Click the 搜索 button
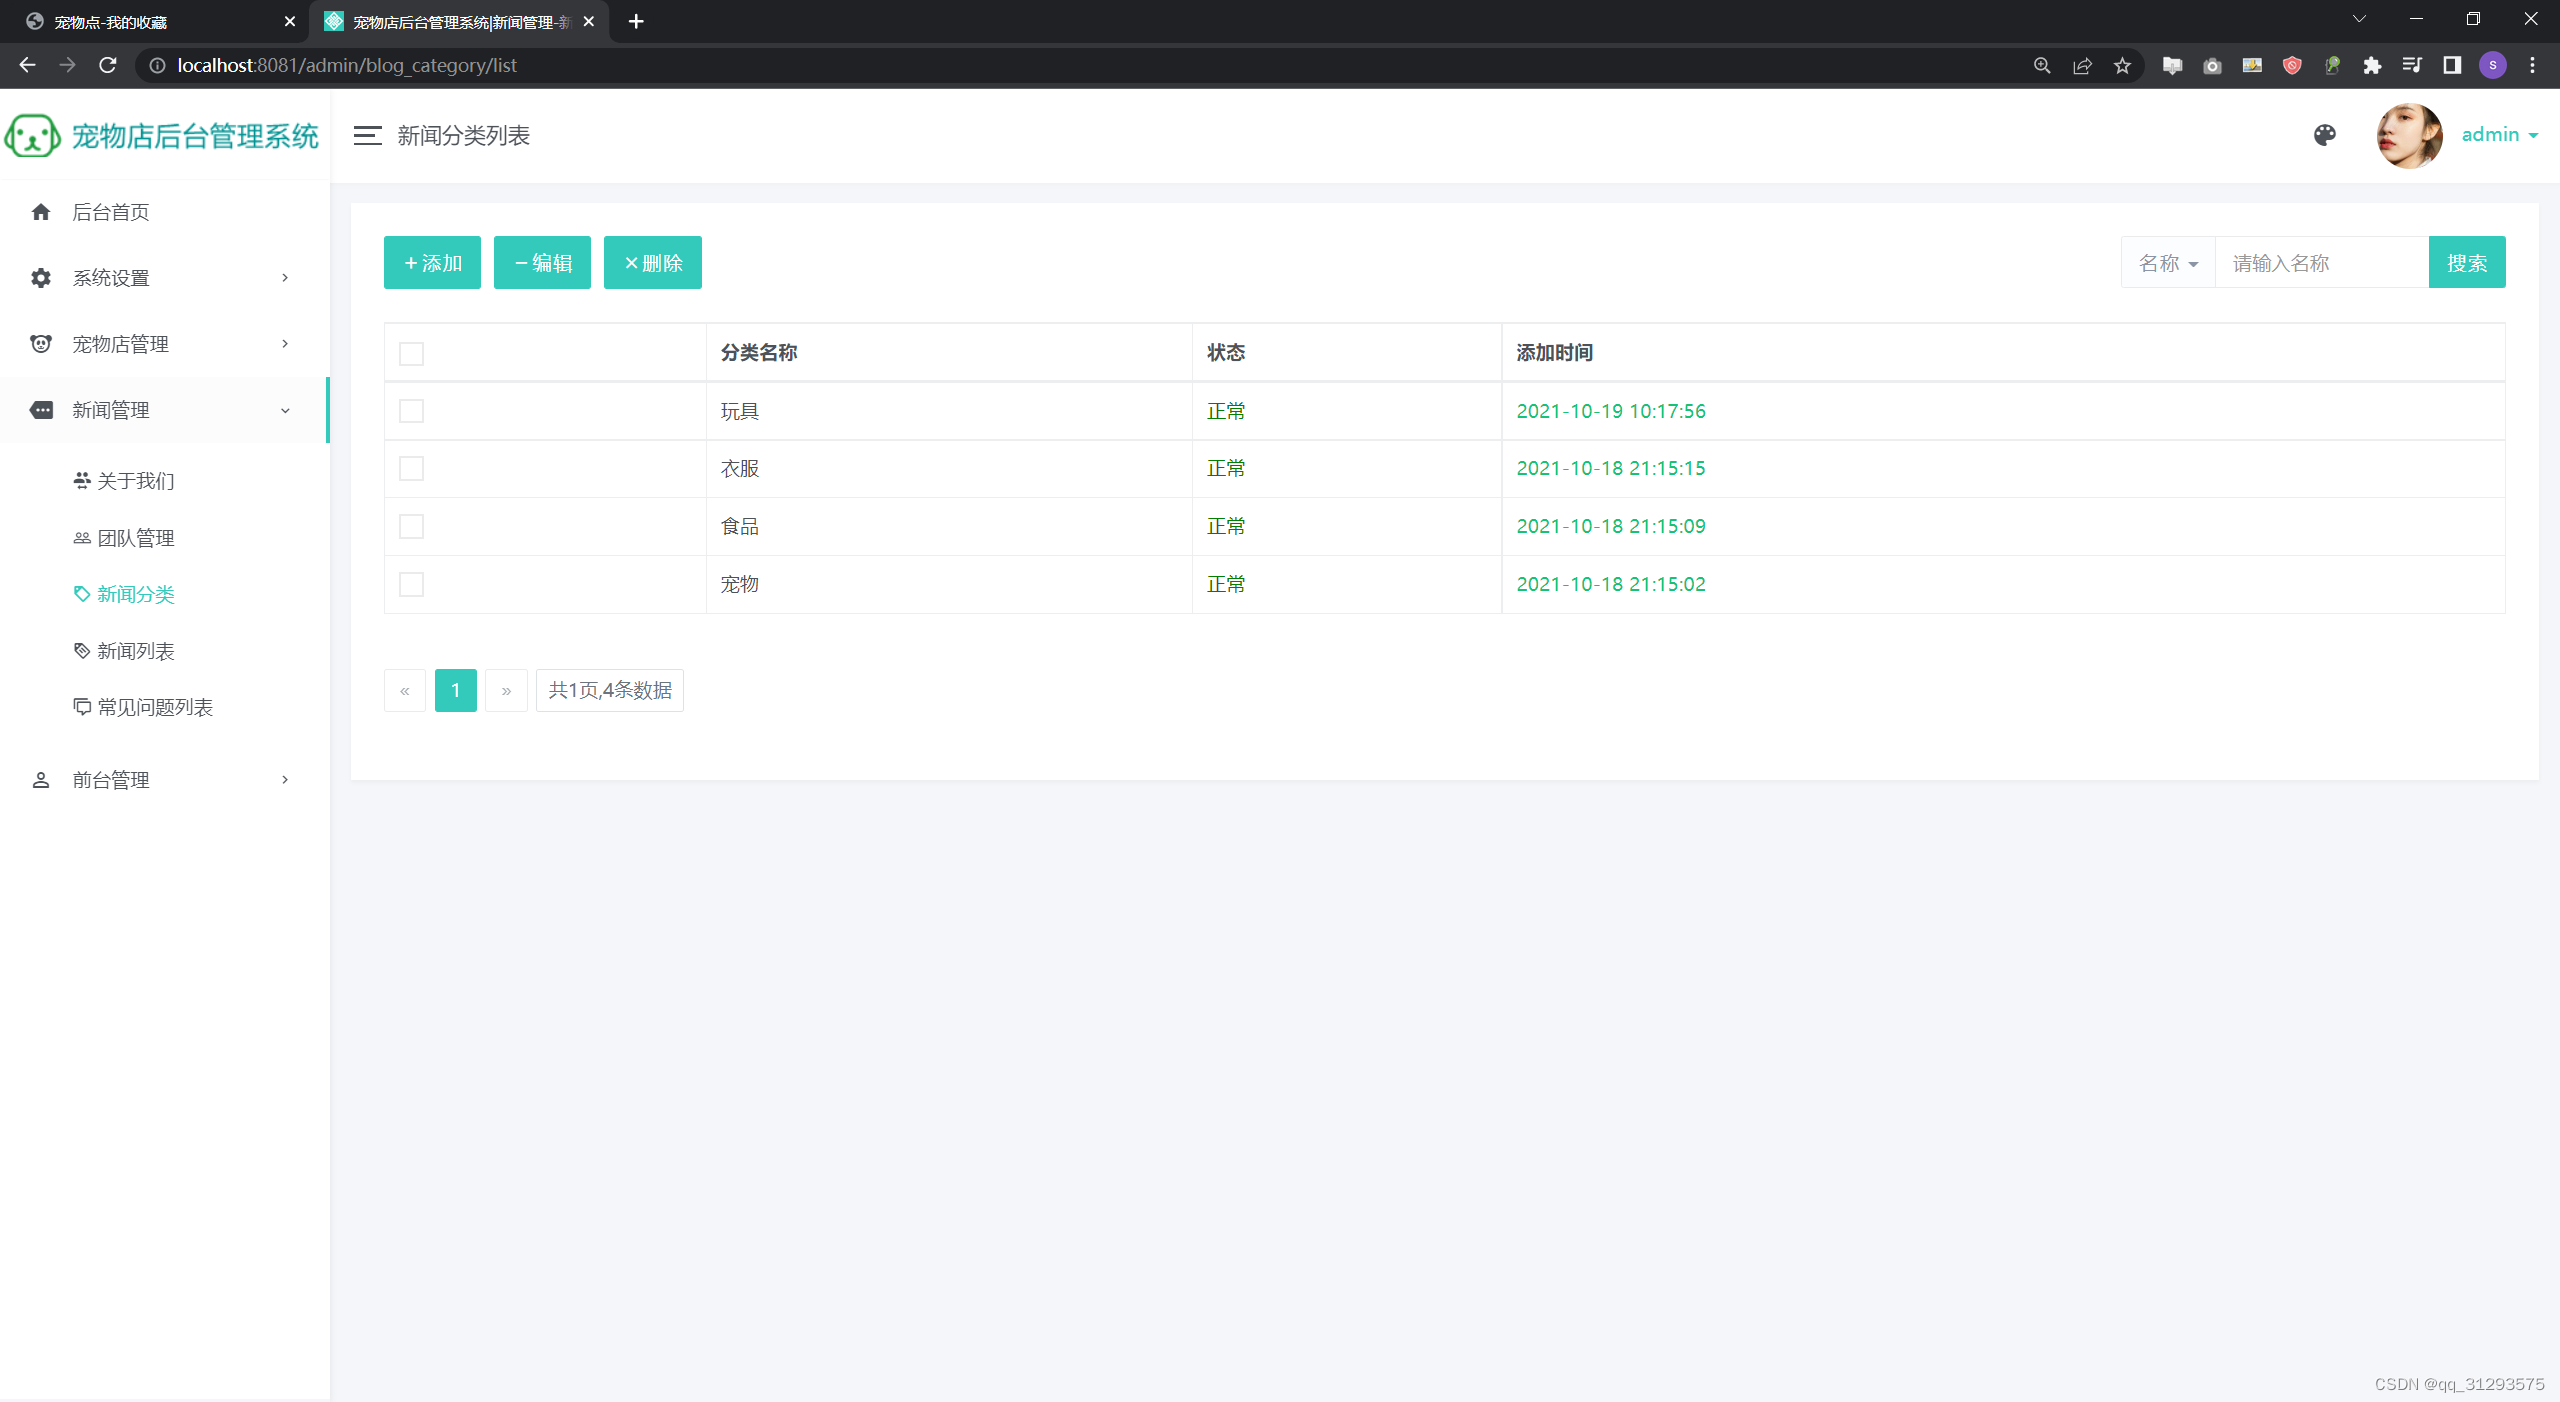 pyautogui.click(x=2466, y=263)
